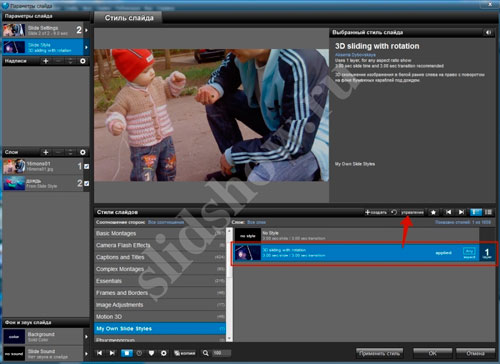Click the zoom value field showing 100
Image resolution: width=500 pixels, height=364 pixels.
tap(221, 353)
